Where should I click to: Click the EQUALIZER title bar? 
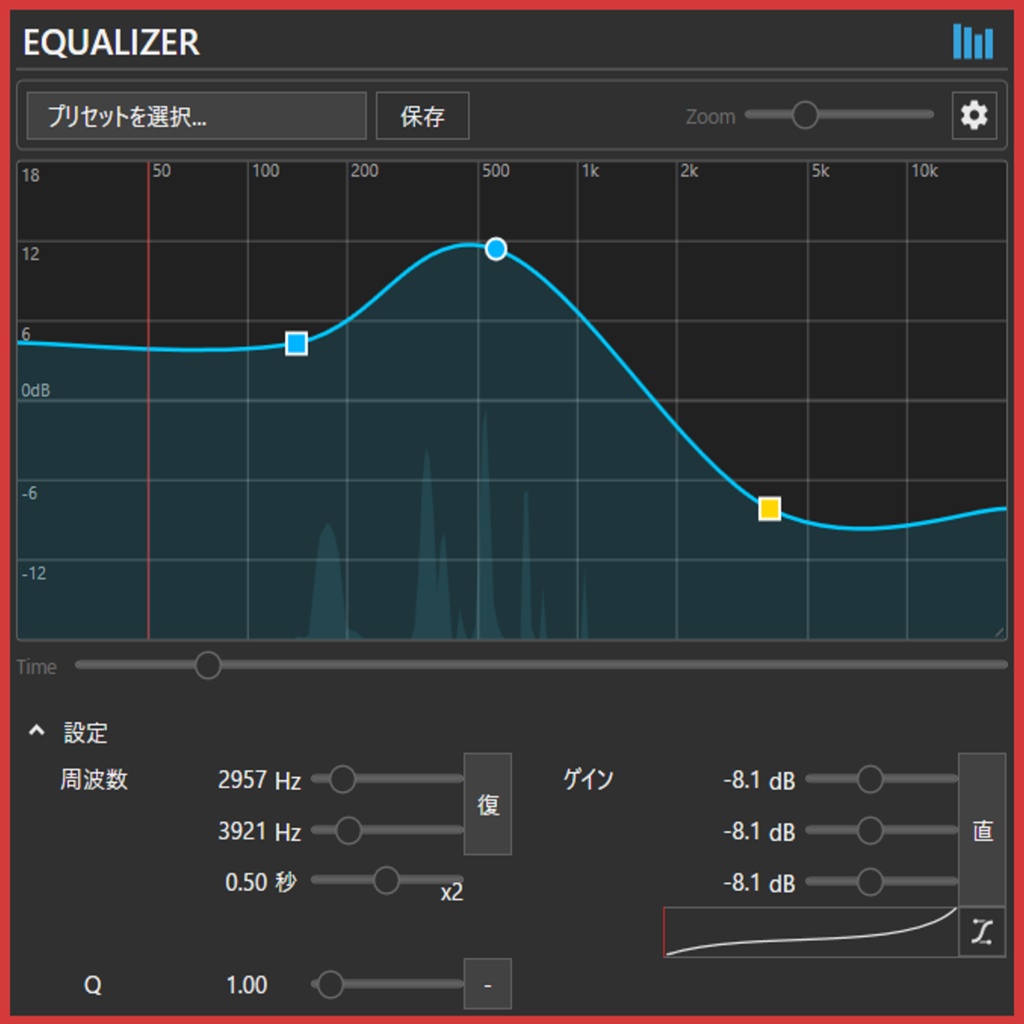110,43
